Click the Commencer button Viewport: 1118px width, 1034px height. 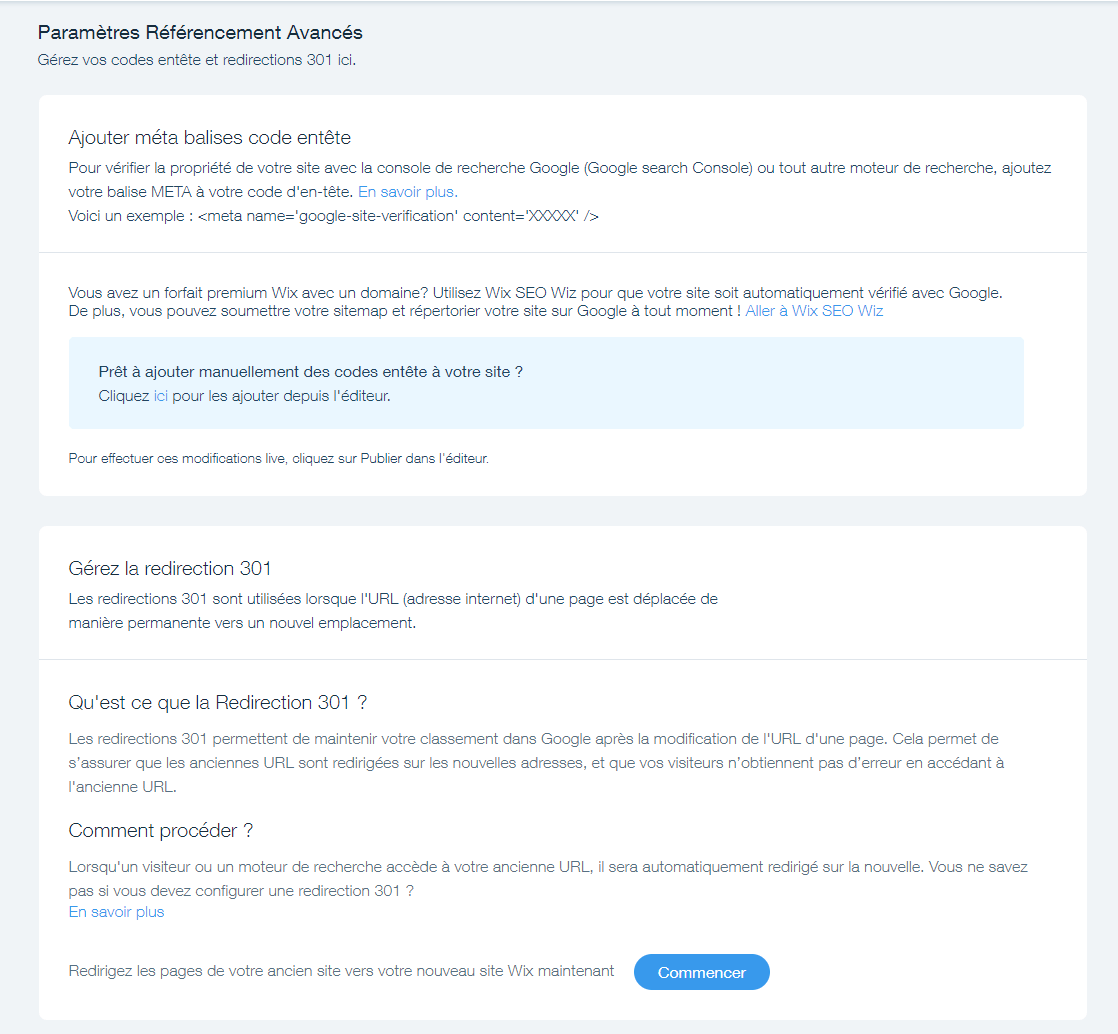pos(702,972)
